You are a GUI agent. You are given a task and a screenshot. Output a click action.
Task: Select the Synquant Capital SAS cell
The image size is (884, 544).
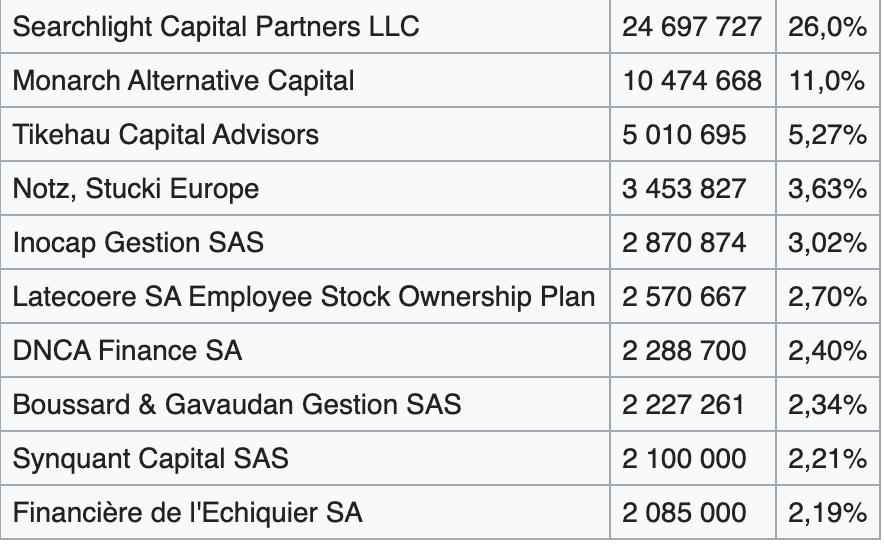coord(305,458)
